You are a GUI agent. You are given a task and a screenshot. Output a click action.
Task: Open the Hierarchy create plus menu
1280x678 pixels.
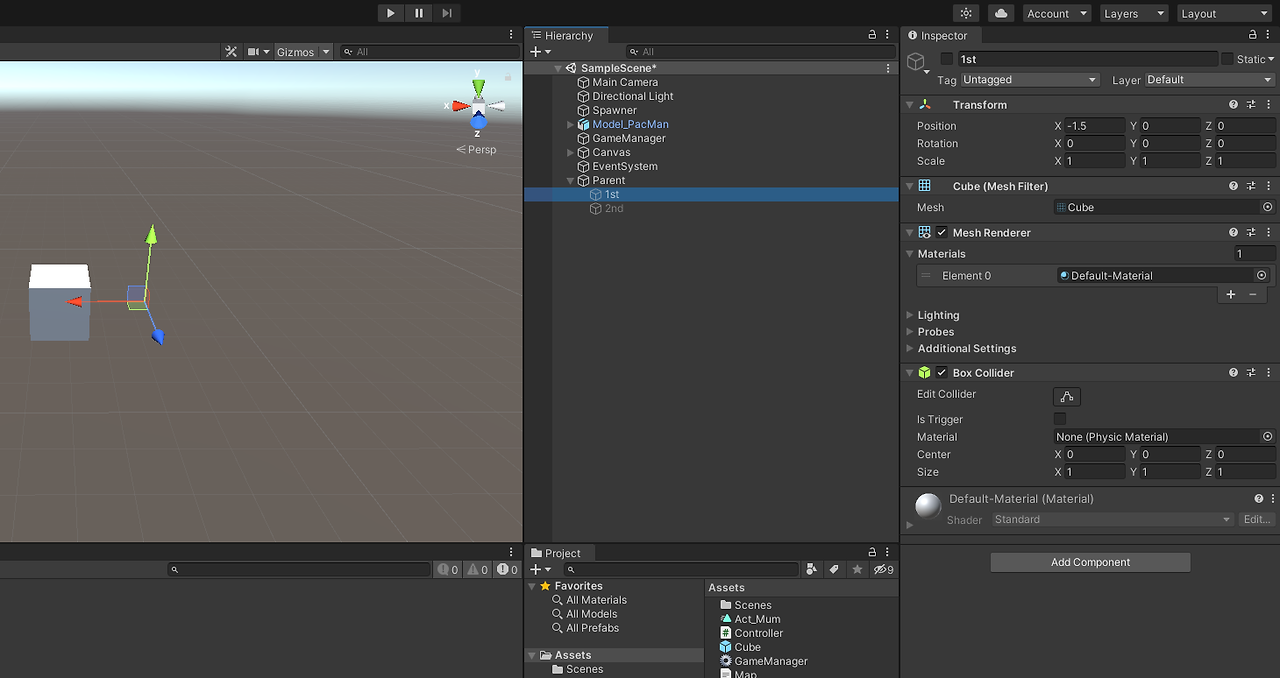pos(537,51)
